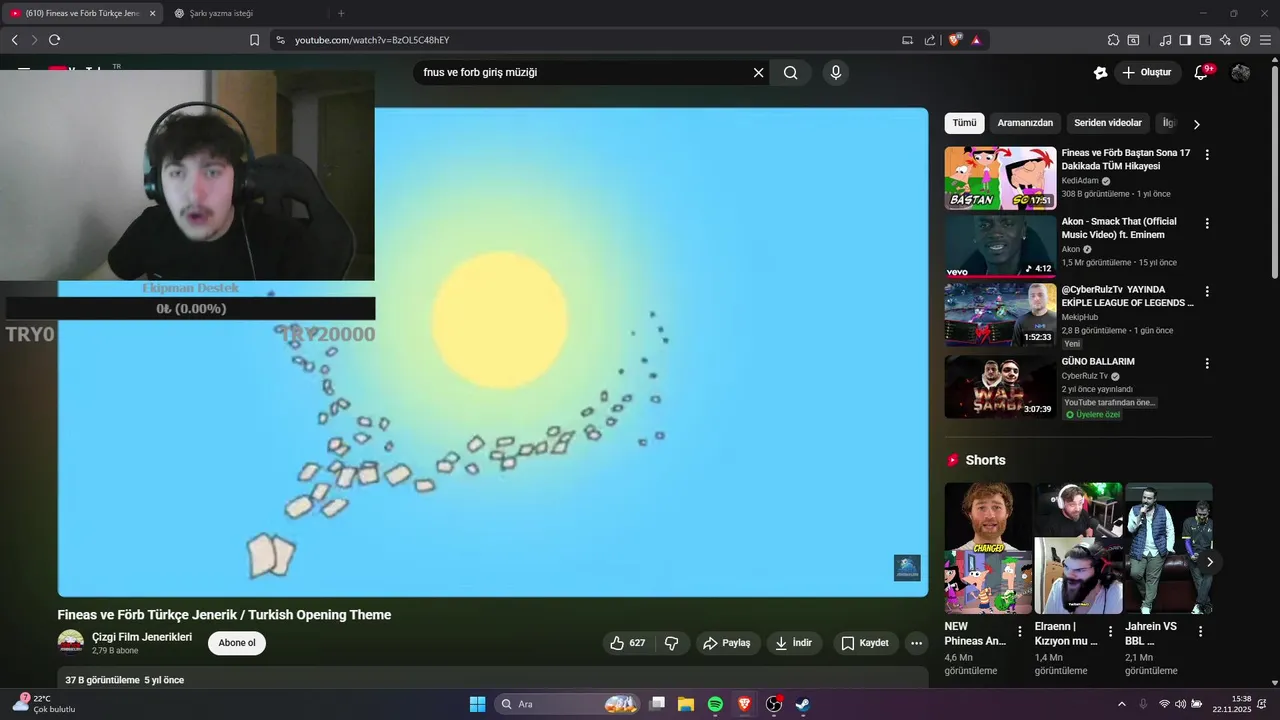Open a new browser tab
This screenshot has height=720, width=1280.
pyautogui.click(x=341, y=13)
